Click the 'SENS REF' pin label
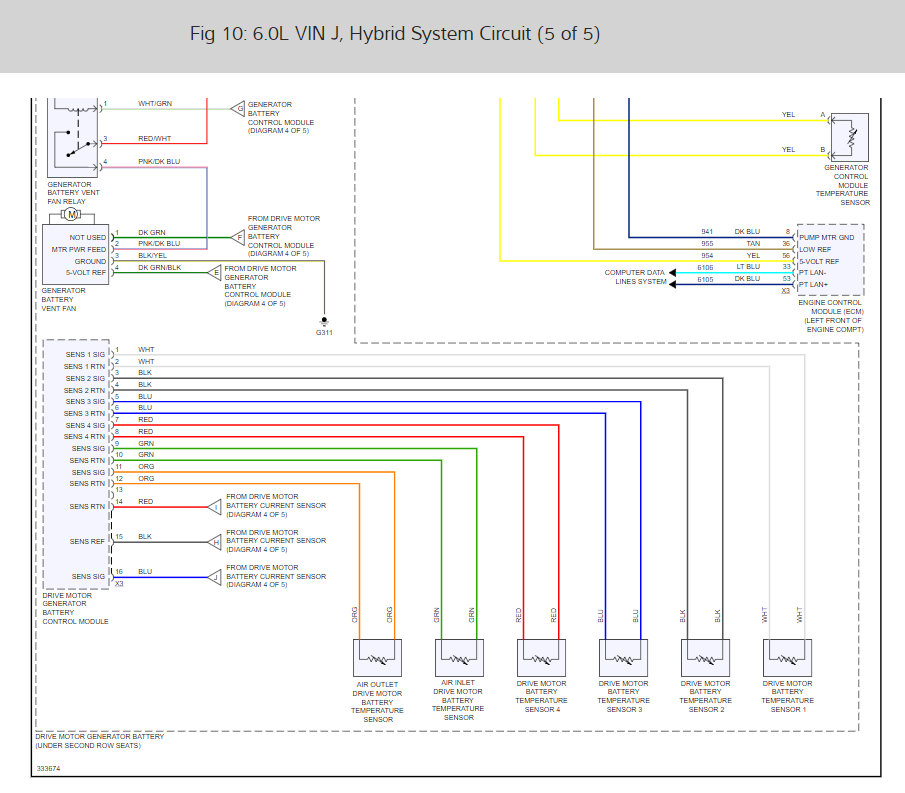Image resolution: width=905 pixels, height=793 pixels. [87, 542]
